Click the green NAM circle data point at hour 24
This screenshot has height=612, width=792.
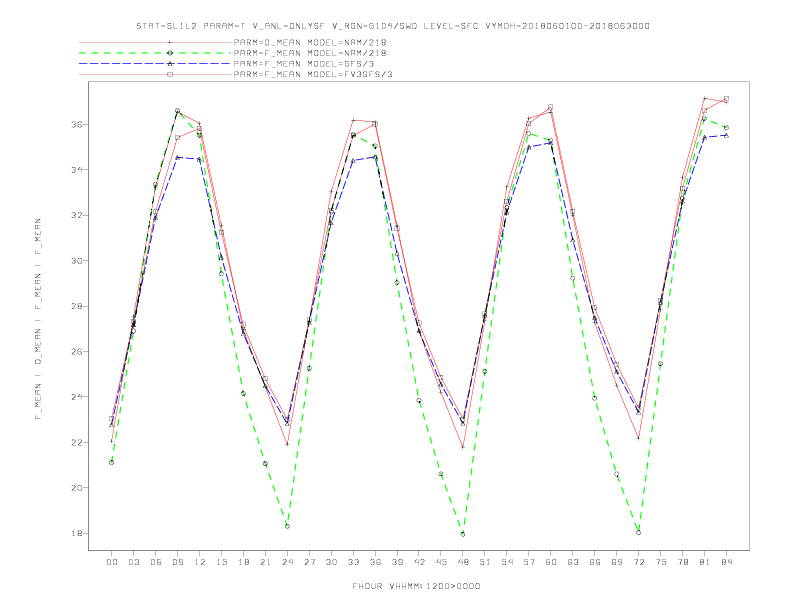click(287, 526)
